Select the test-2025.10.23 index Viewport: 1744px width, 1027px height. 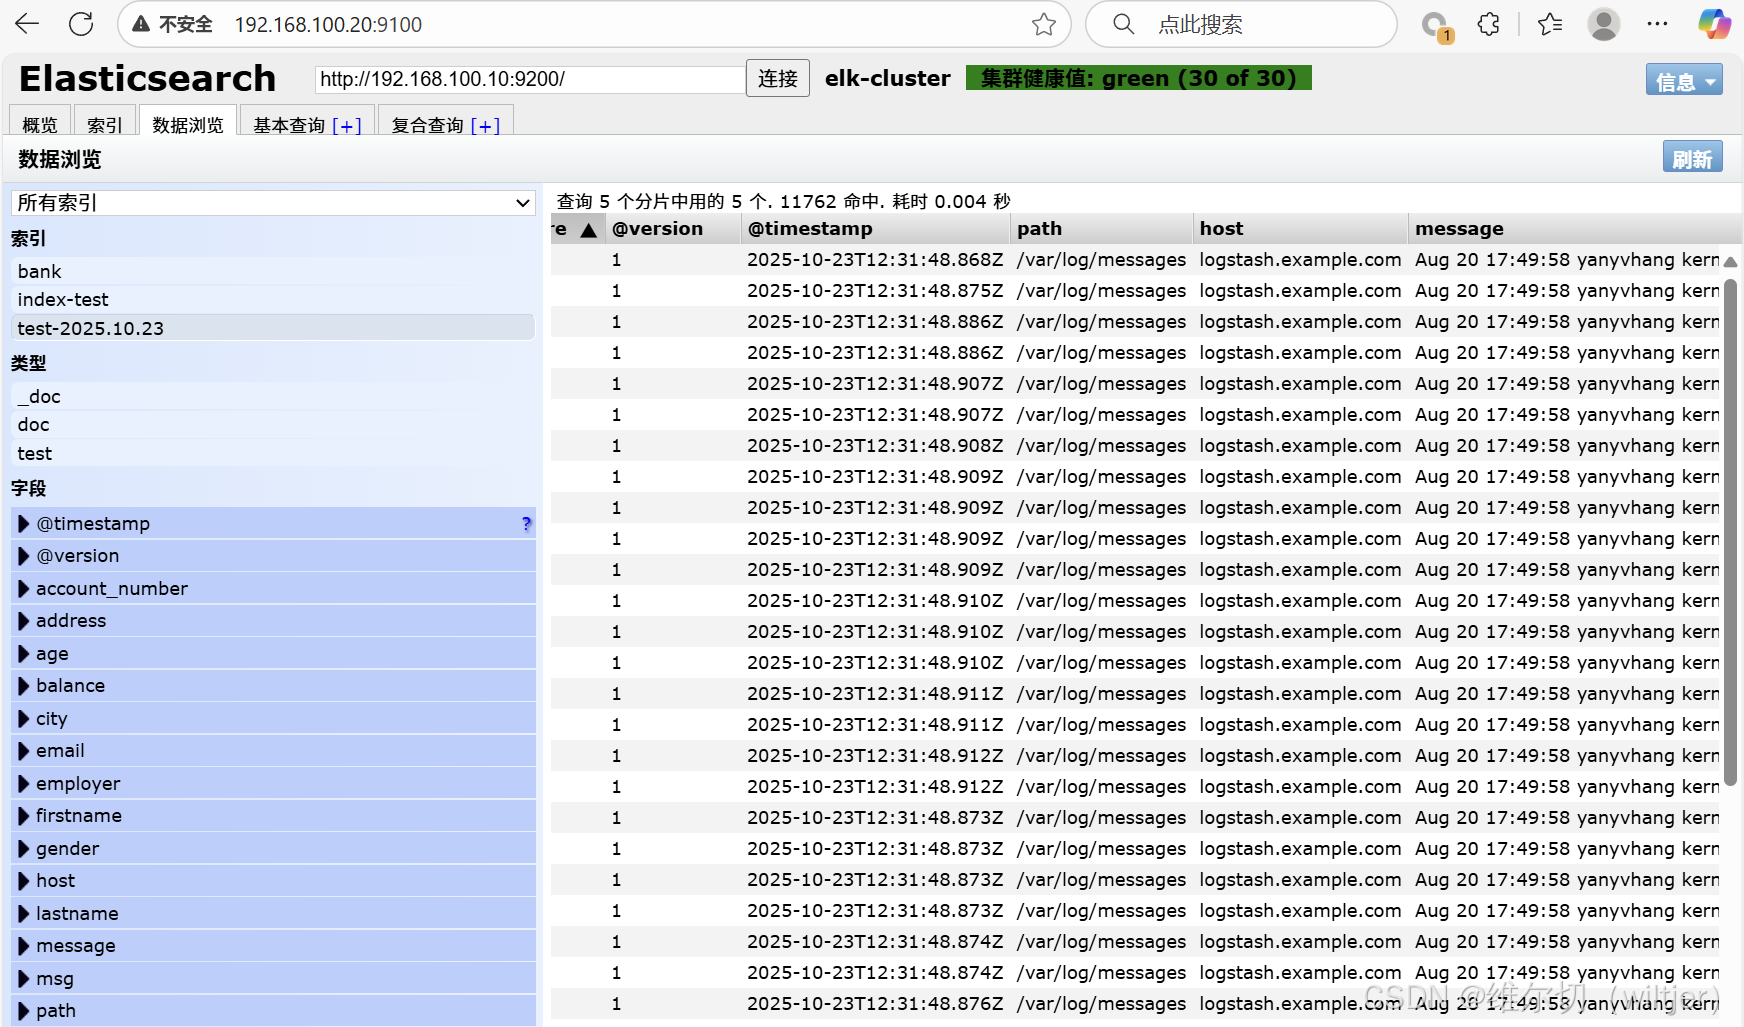(273, 328)
